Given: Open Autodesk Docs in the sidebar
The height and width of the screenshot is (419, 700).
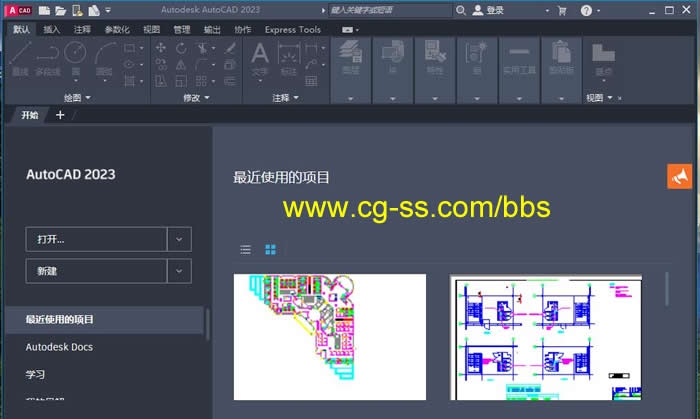Looking at the screenshot, I should [58, 347].
